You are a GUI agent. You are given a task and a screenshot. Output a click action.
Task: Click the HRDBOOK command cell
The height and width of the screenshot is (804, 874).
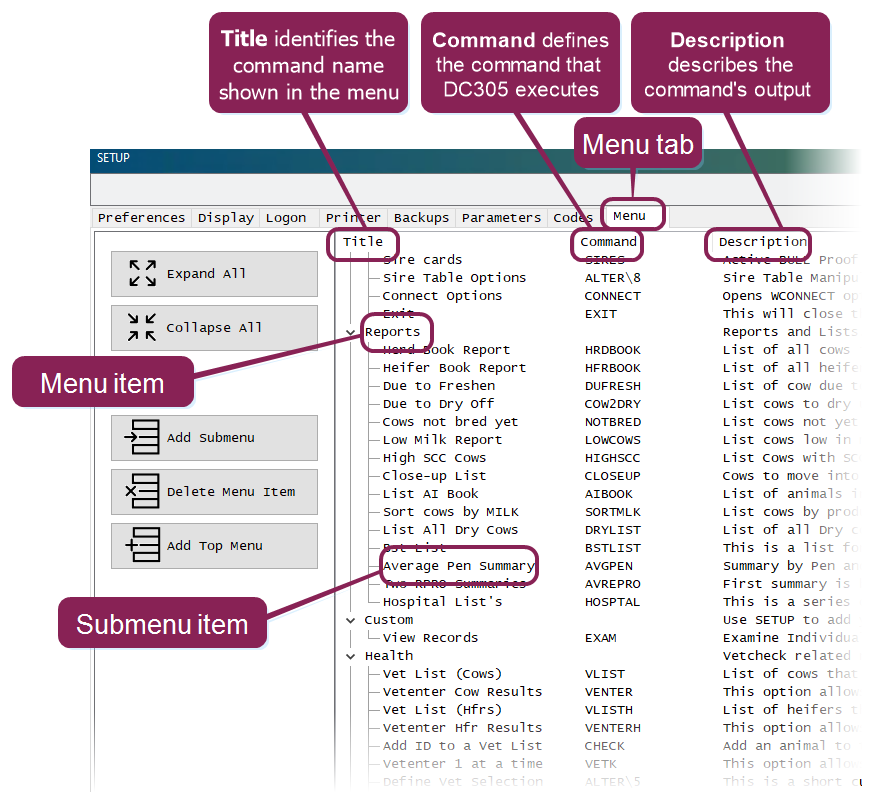tap(613, 350)
